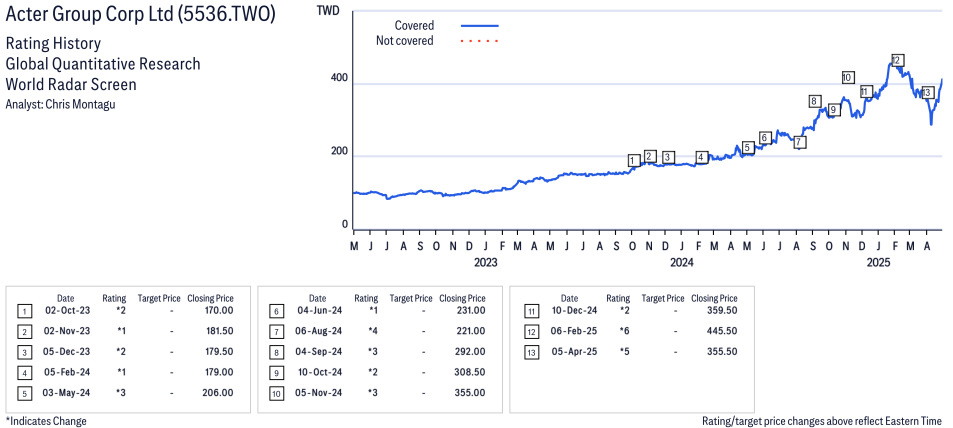The height and width of the screenshot is (428, 953).
Task: Click the date 04-Jun-24
Action: pos(319,311)
